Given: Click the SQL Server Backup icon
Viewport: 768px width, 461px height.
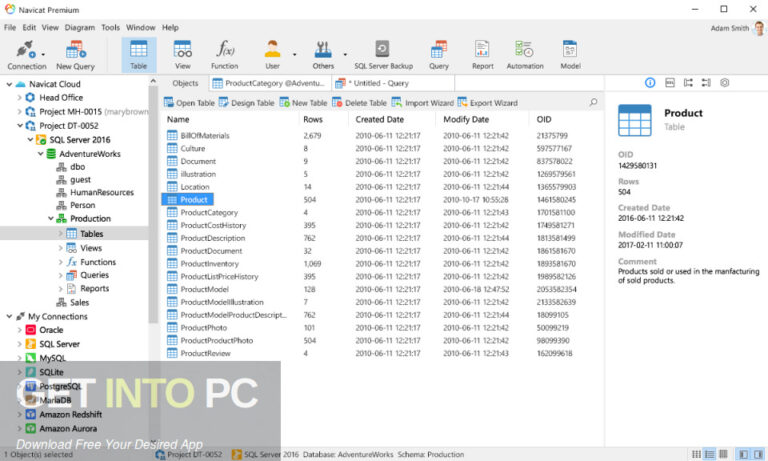Looking at the screenshot, I should pyautogui.click(x=383, y=49).
